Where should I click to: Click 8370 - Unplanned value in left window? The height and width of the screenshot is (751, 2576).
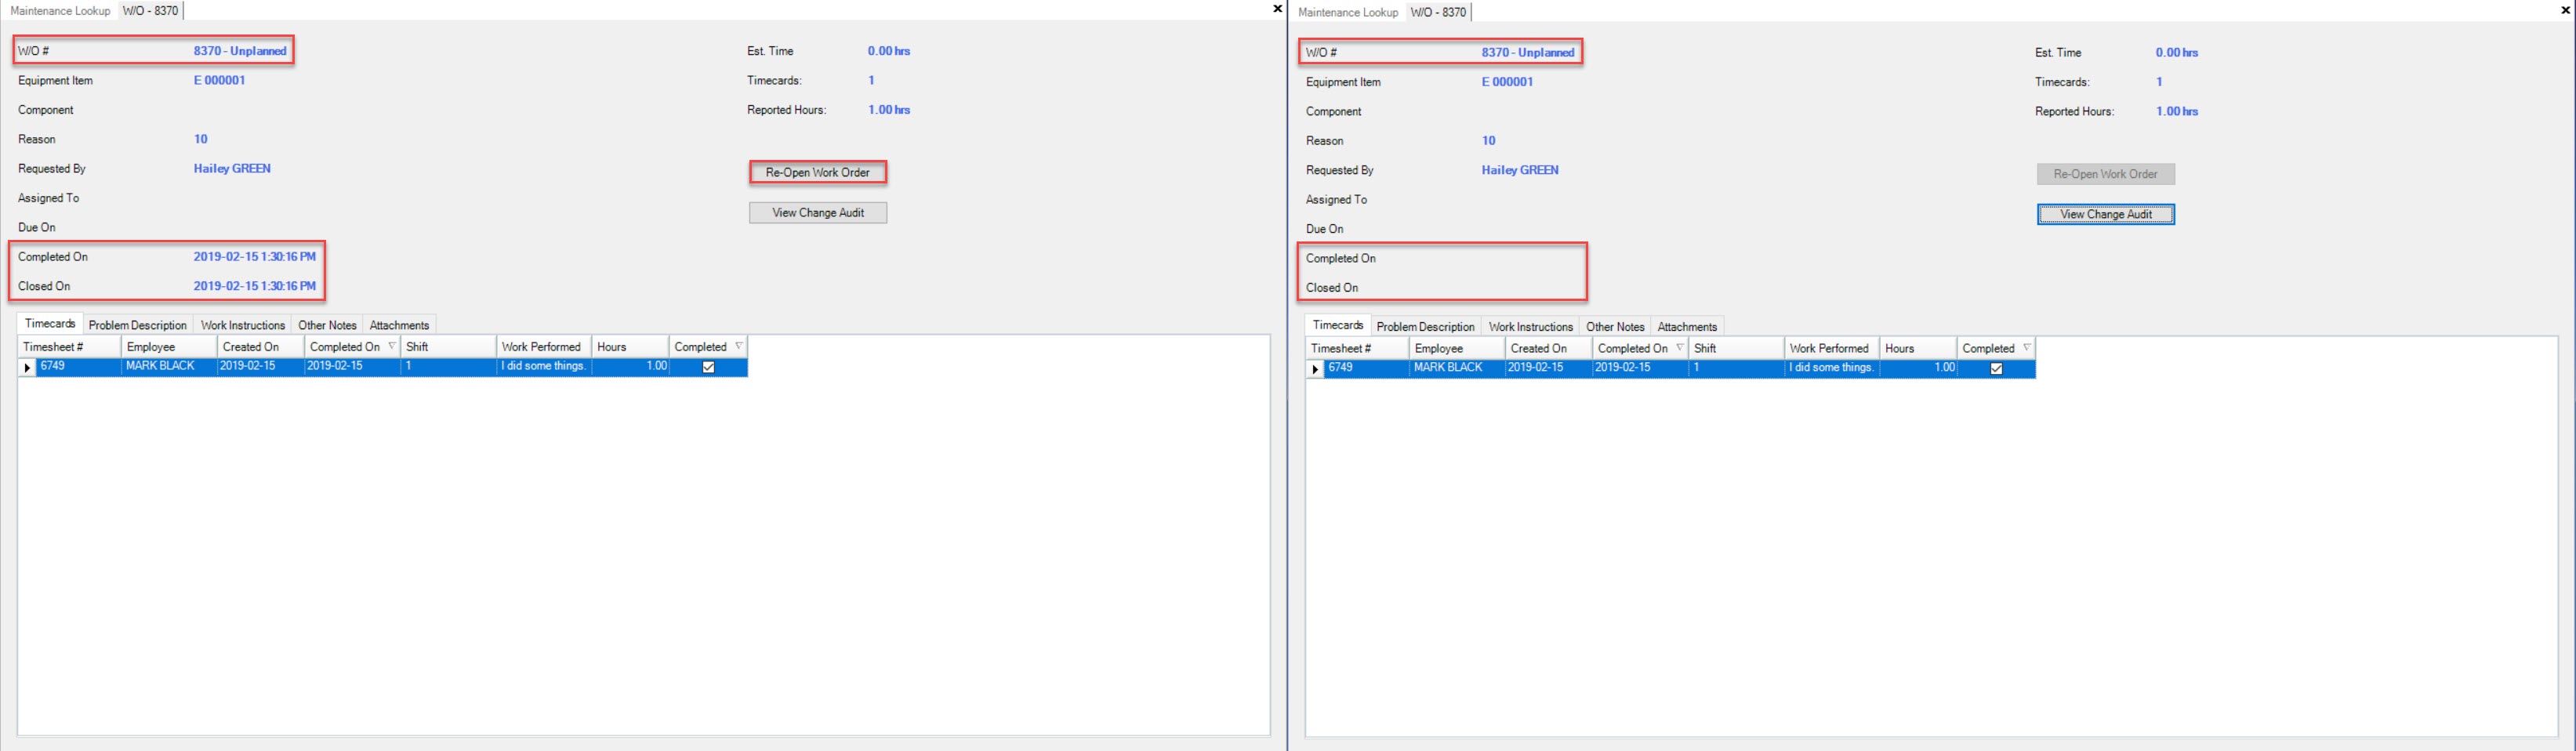coord(240,51)
